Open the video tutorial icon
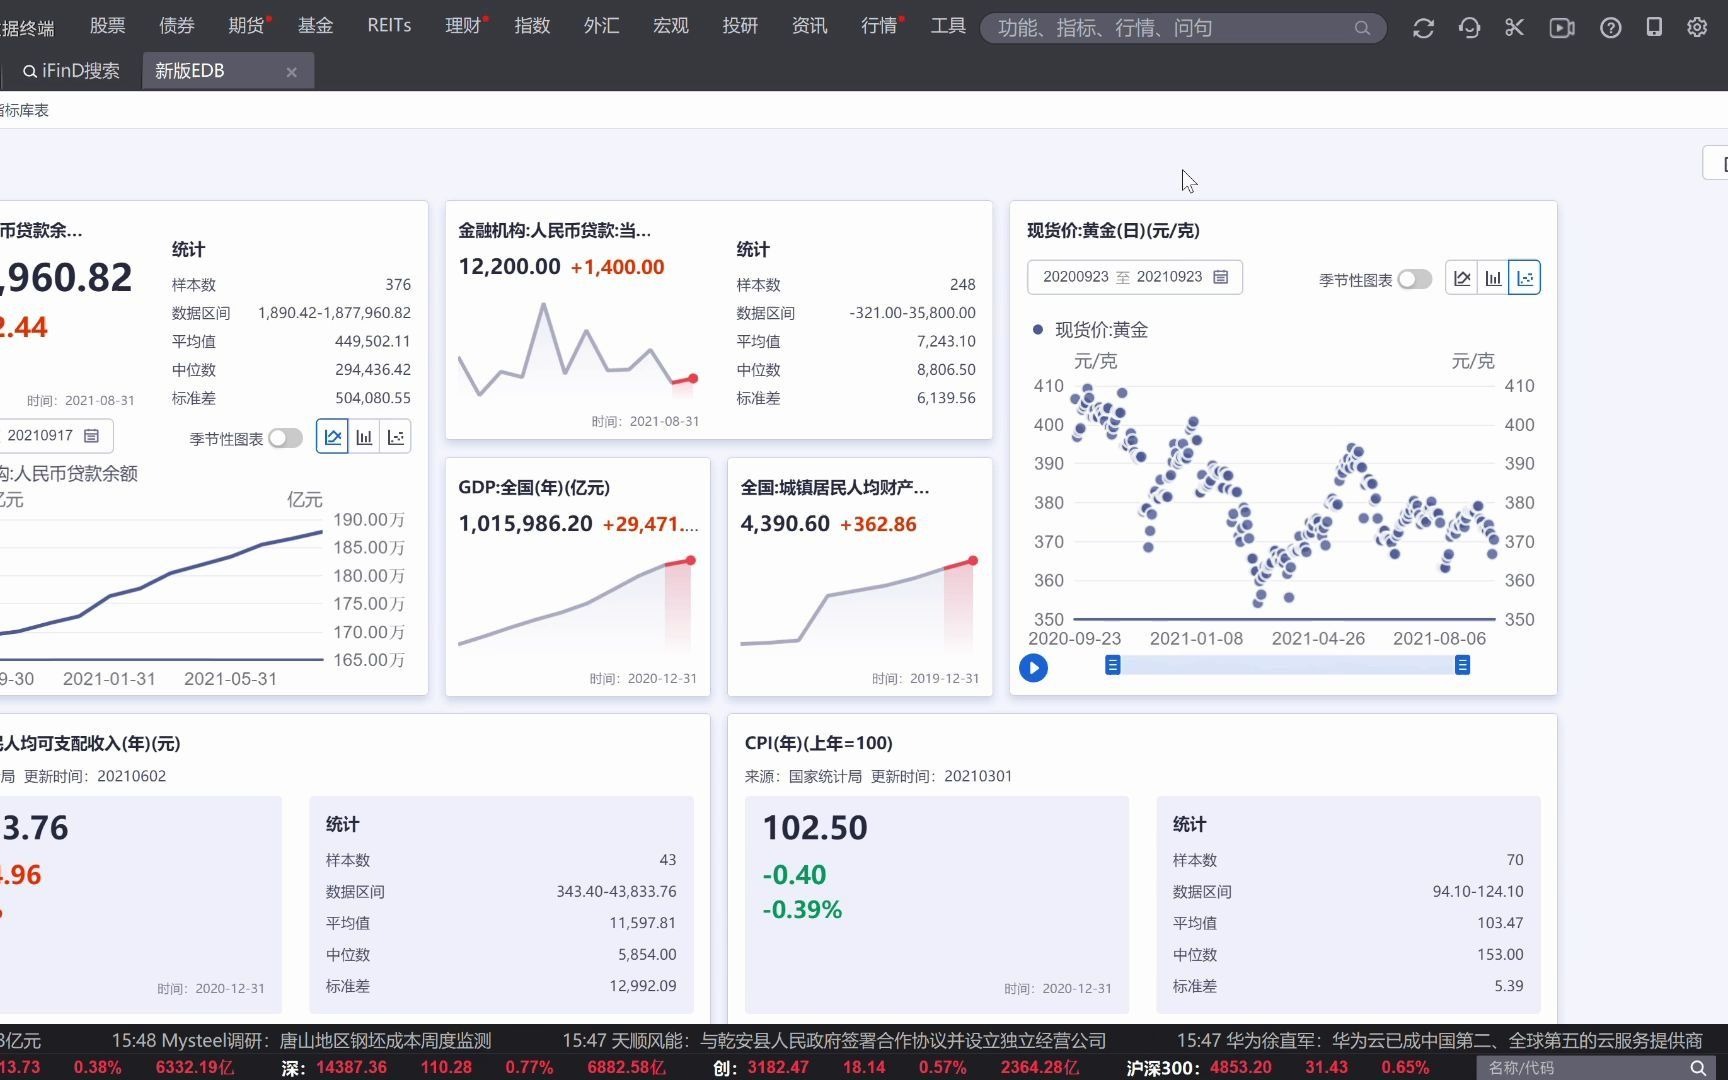Image resolution: width=1728 pixels, height=1080 pixels. [1562, 28]
